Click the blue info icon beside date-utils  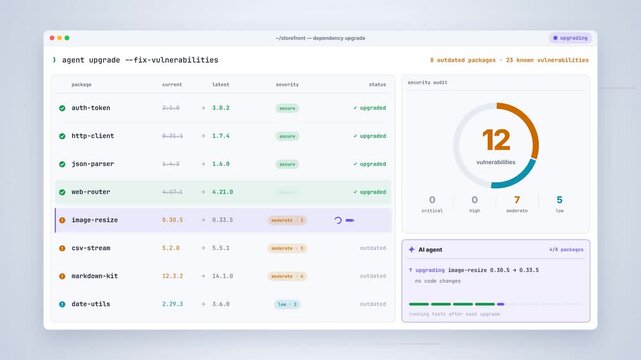pos(62,304)
